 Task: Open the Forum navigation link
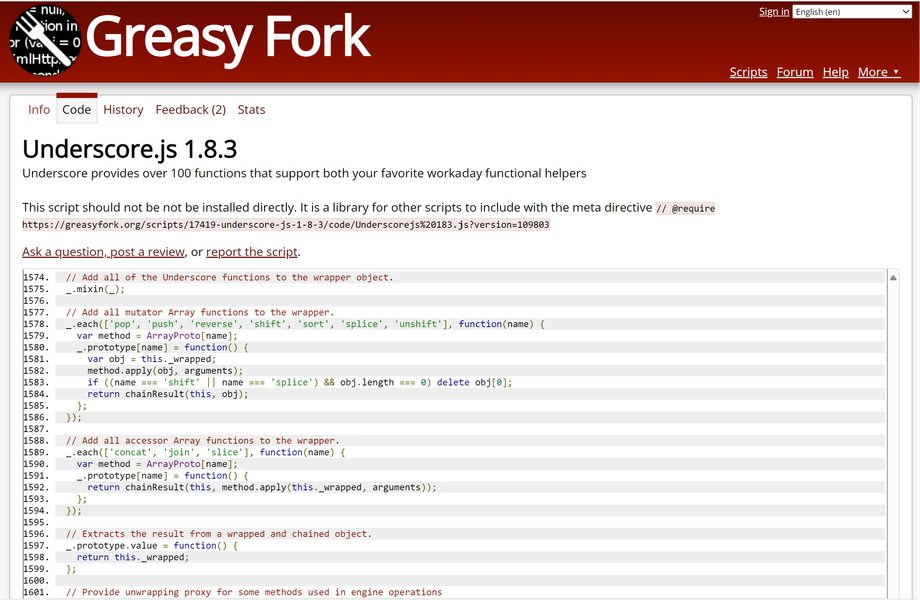coord(795,72)
